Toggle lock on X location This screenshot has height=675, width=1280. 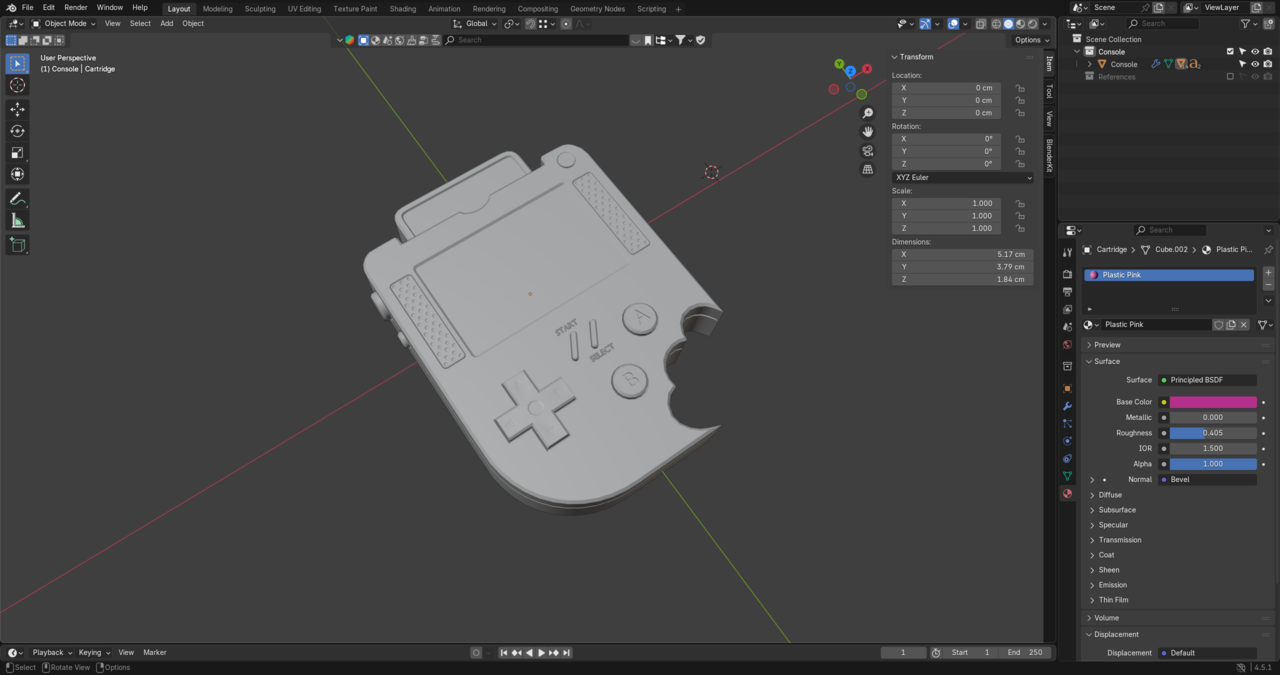coord(1020,88)
